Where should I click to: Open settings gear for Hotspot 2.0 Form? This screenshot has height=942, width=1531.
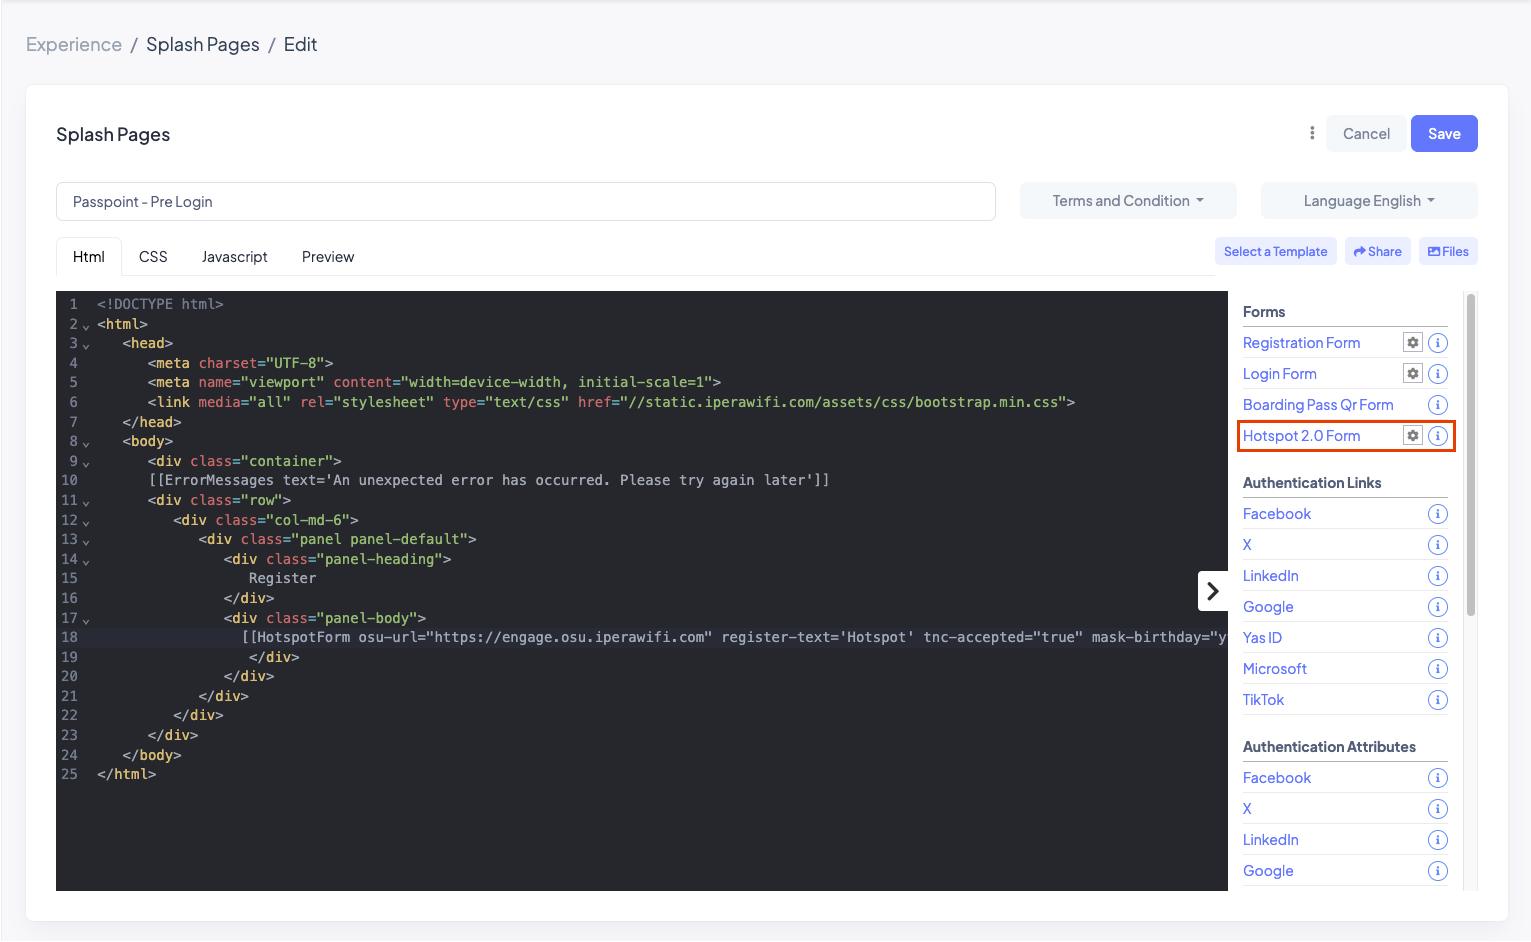click(x=1412, y=436)
